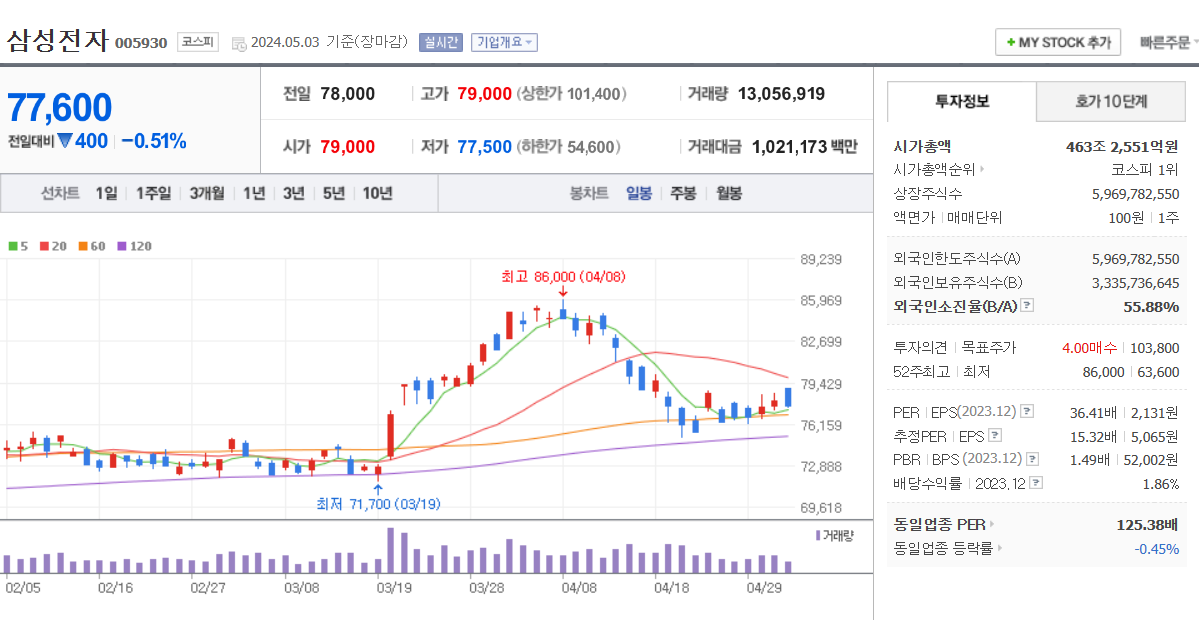Click the 04/29 date label on chart axis
Screen dimensions: 1199x620
[x=763, y=589]
